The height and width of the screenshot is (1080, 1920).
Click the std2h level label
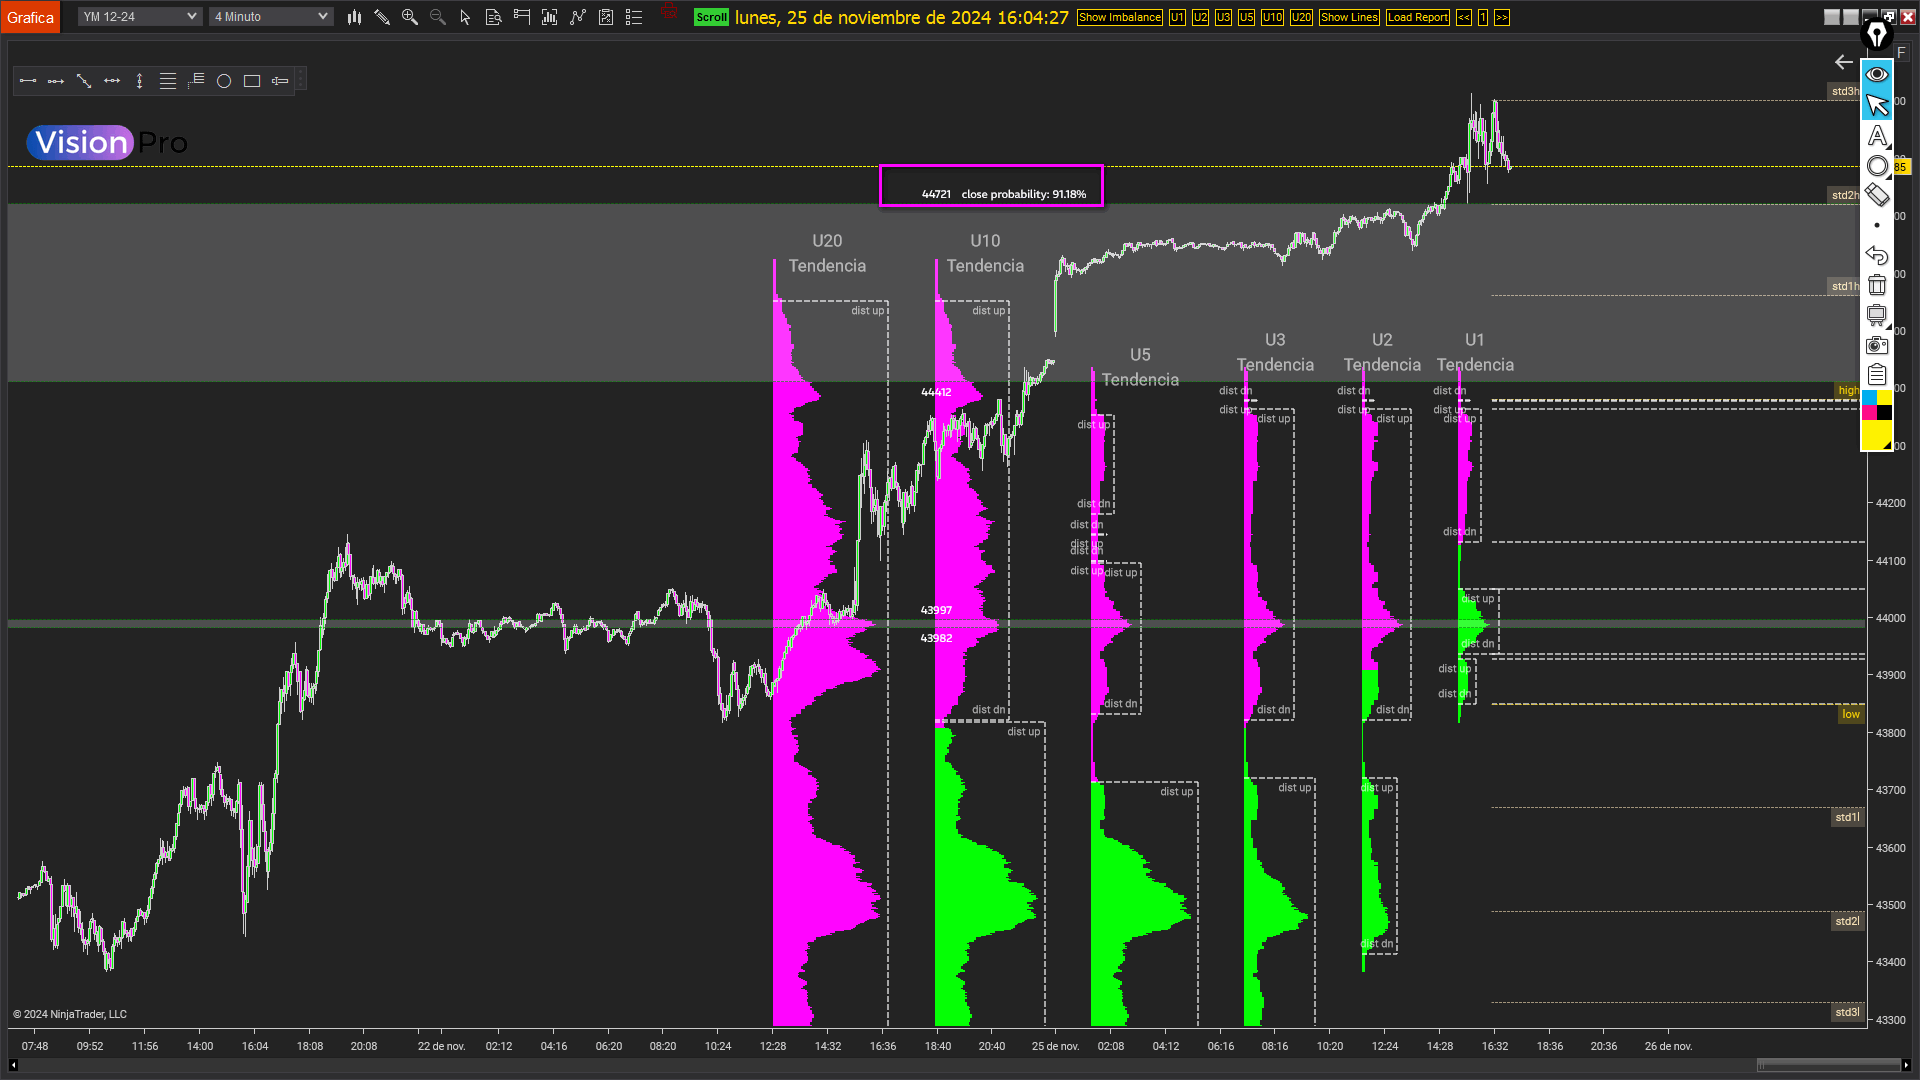(1844, 195)
